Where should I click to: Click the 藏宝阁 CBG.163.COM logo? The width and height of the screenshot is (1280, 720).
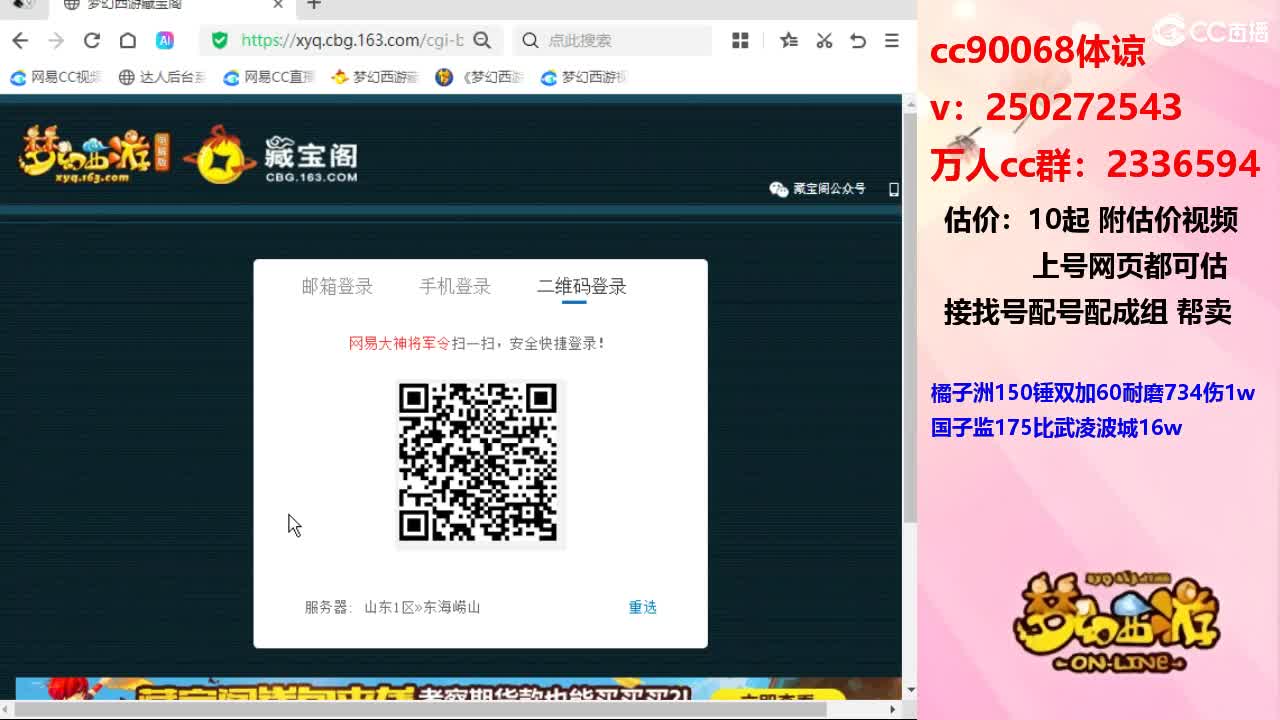[271, 156]
